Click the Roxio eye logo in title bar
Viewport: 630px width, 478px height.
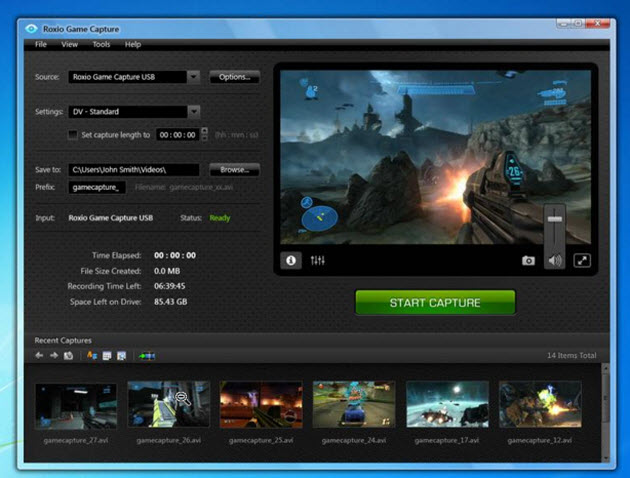pyautogui.click(x=31, y=29)
